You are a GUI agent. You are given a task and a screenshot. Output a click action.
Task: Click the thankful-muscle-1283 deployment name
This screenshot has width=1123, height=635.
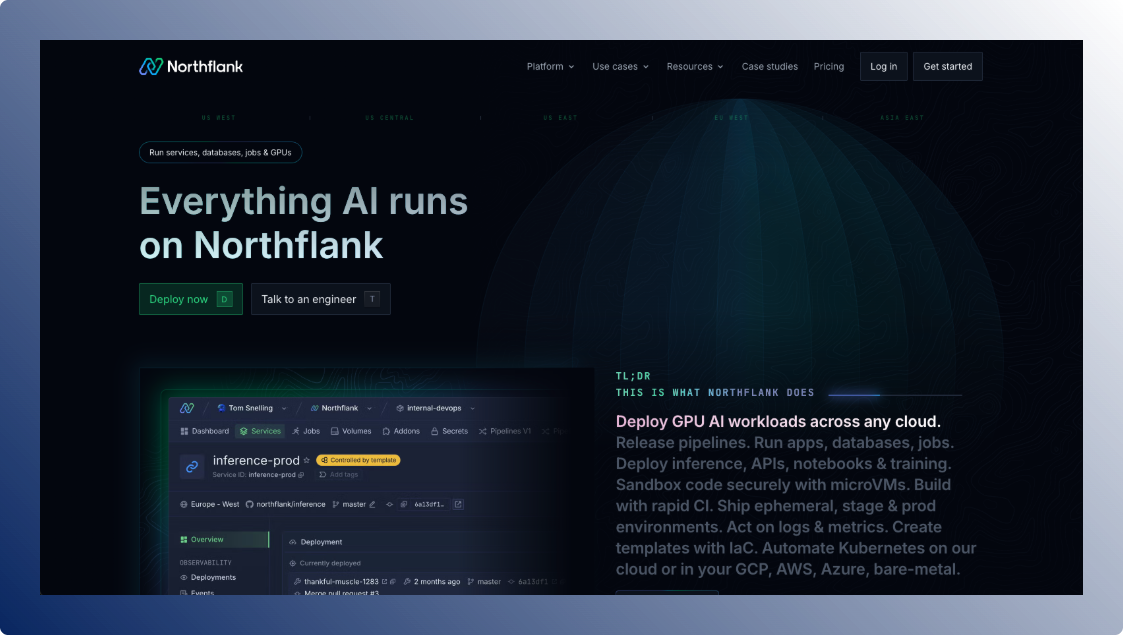point(341,581)
